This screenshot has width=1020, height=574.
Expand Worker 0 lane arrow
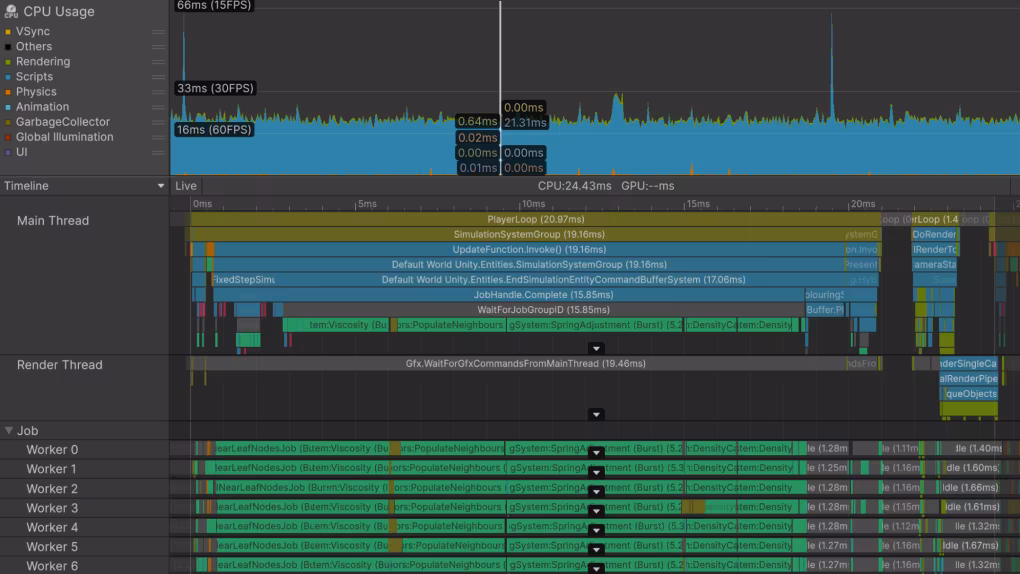[x=596, y=452]
